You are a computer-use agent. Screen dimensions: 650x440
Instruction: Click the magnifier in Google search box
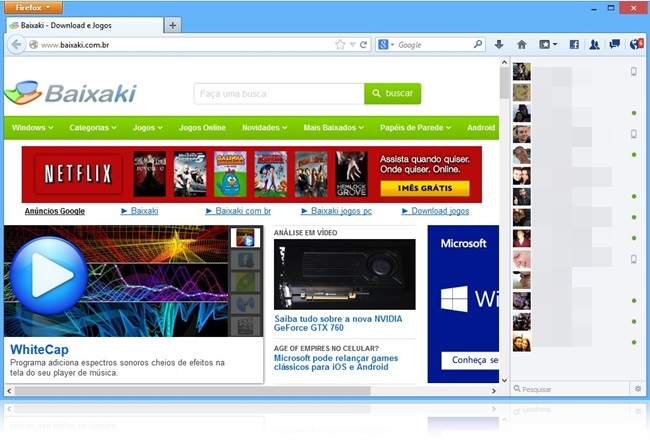click(x=478, y=44)
